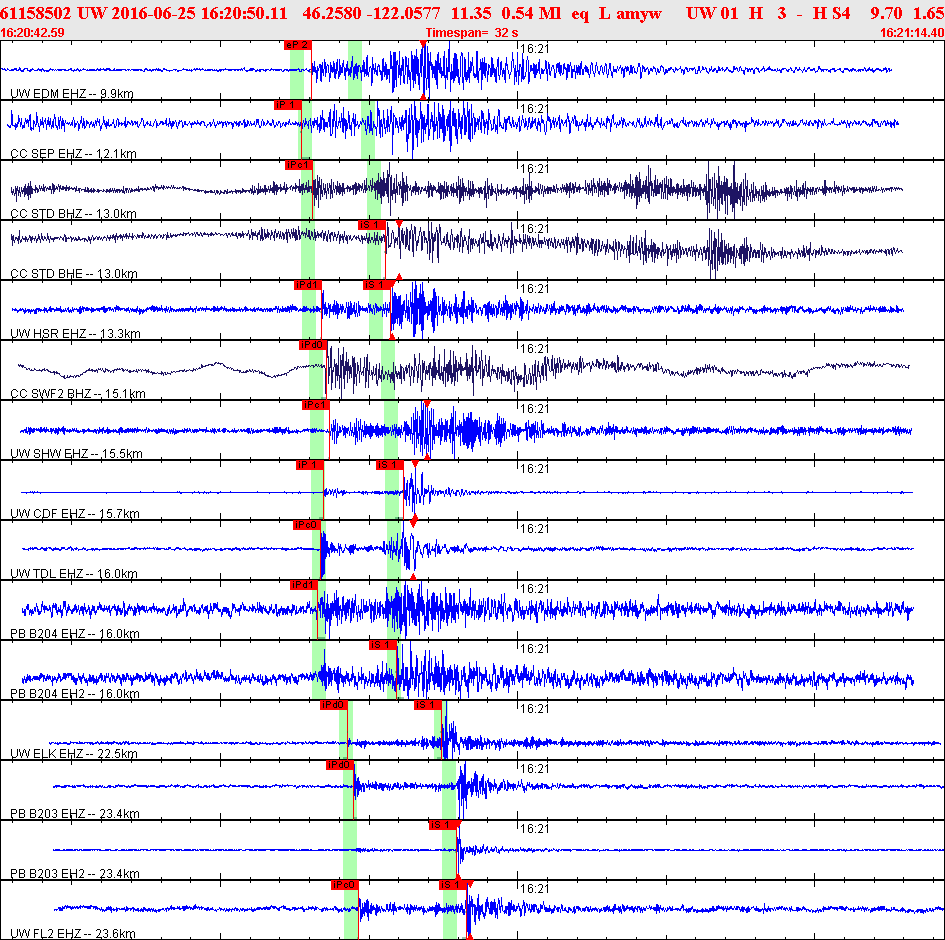Select the PB B204 EH2 -- 16.0km channel label
The image size is (945, 940).
pos(75,693)
